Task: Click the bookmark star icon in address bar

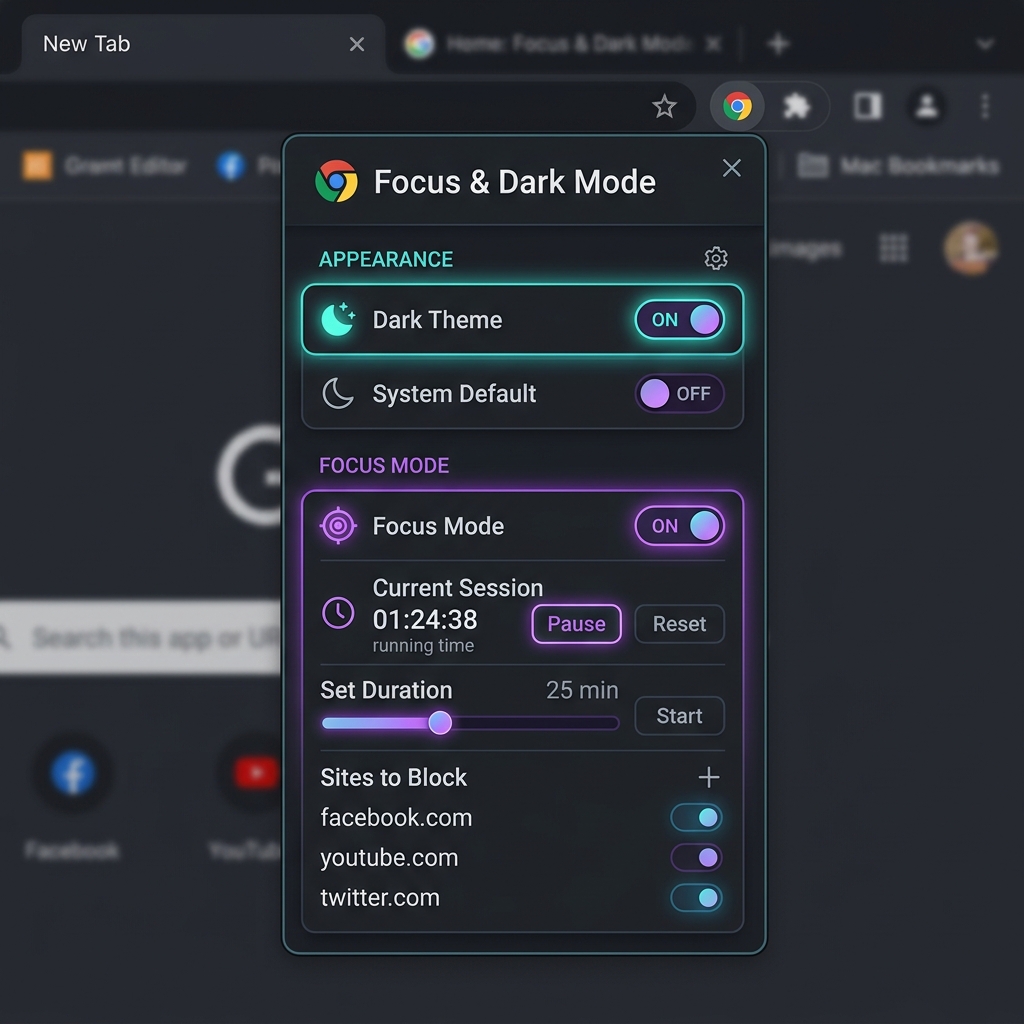Action: (664, 106)
